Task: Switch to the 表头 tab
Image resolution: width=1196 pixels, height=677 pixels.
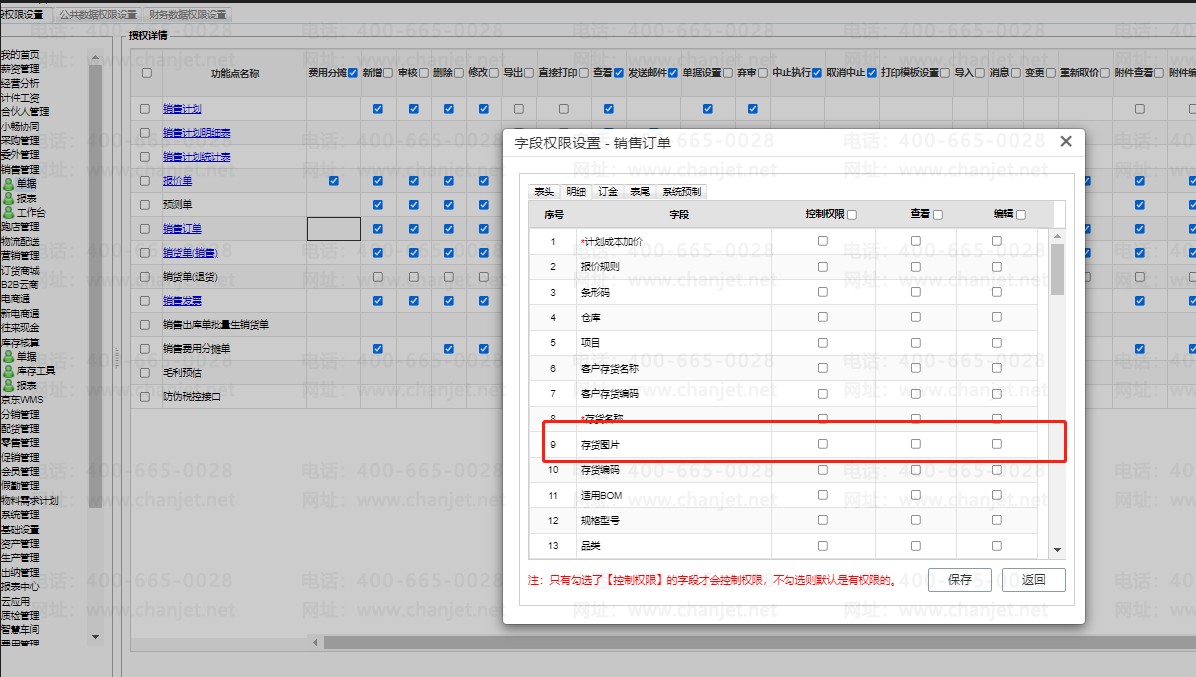Action: click(x=544, y=191)
